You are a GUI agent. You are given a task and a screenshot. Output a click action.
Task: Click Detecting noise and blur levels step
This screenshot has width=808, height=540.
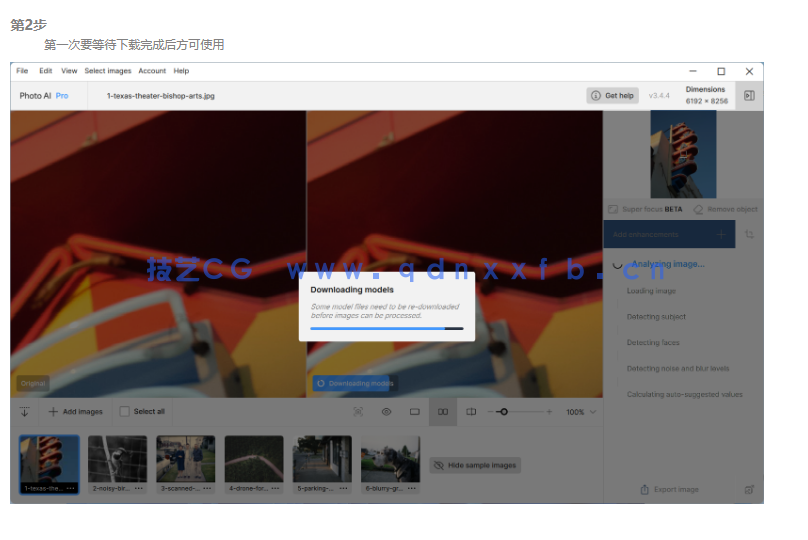[x=678, y=368]
